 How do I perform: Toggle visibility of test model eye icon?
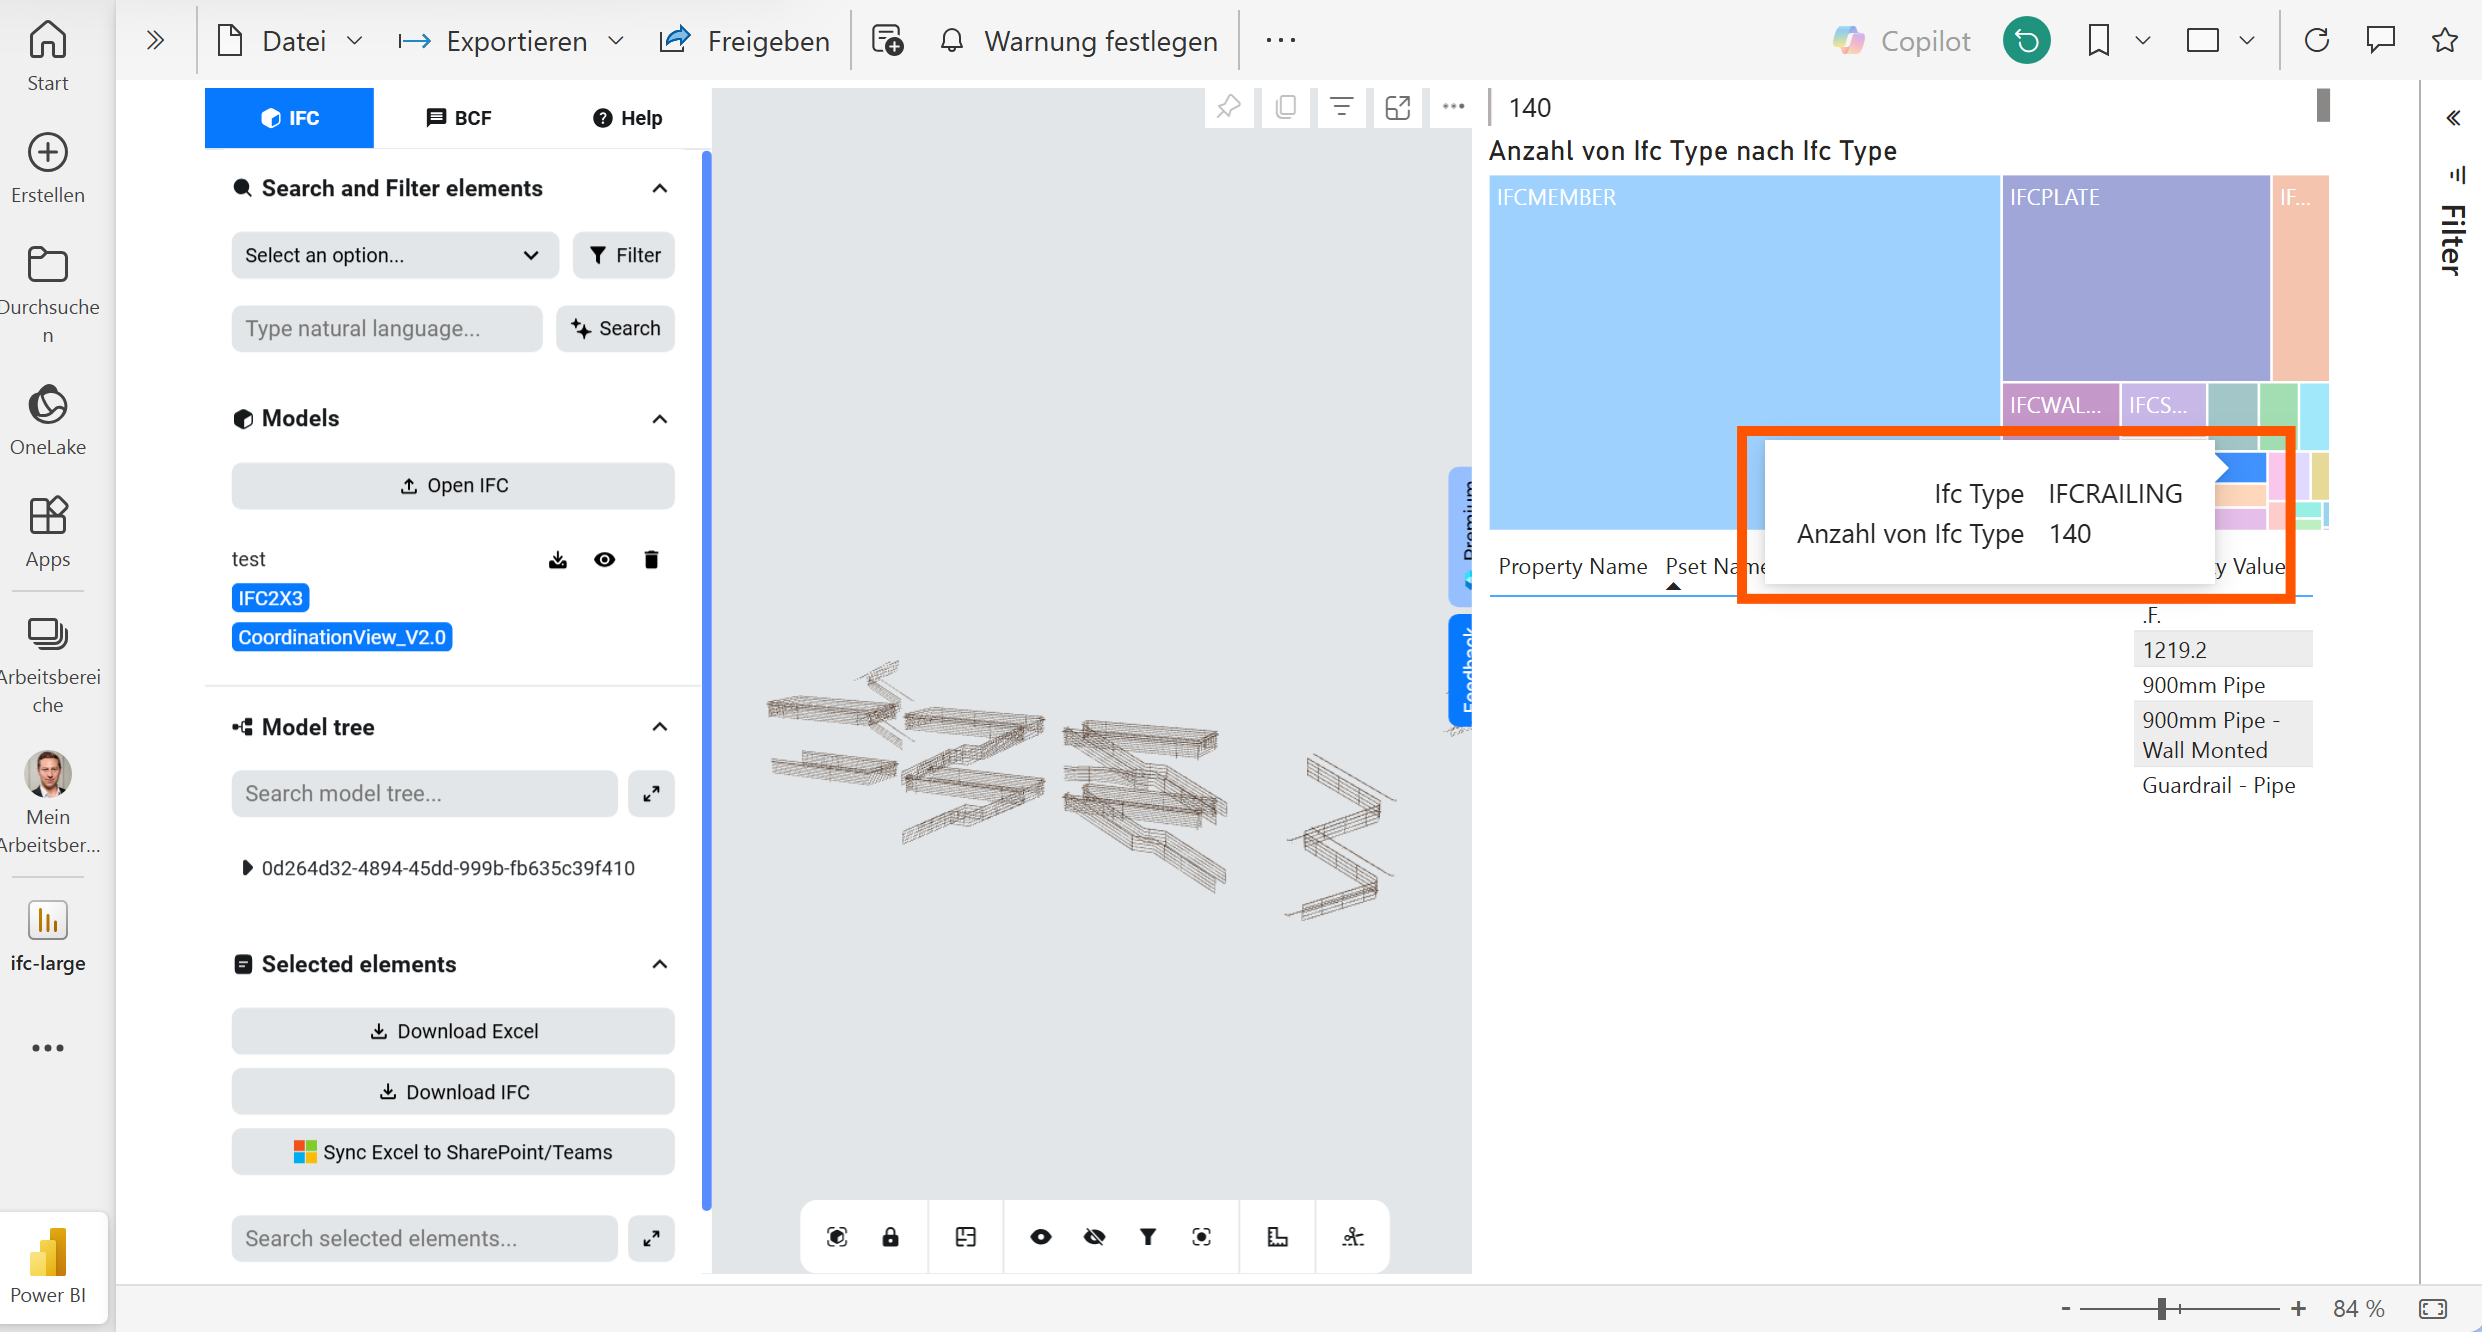coord(606,558)
